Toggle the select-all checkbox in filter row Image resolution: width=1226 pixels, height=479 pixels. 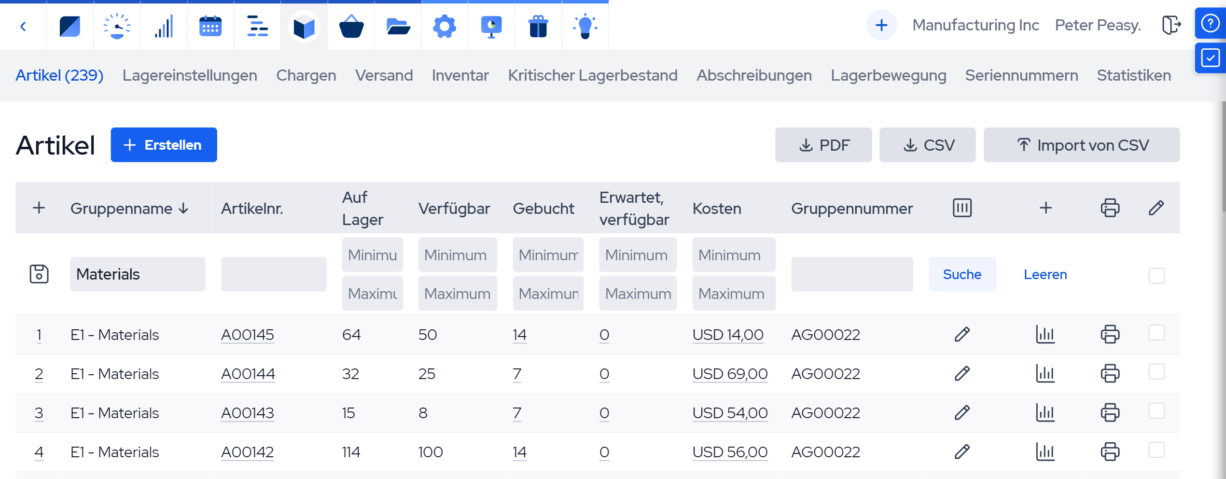[1157, 275]
